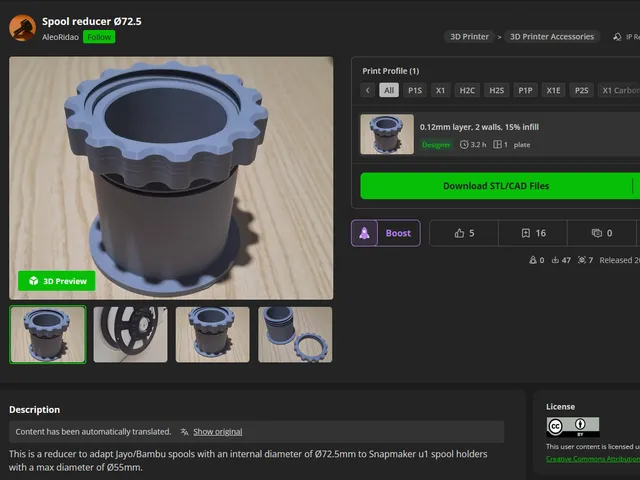The image size is (640, 480).
Task: Click the IP report flag icon
Action: point(617,37)
